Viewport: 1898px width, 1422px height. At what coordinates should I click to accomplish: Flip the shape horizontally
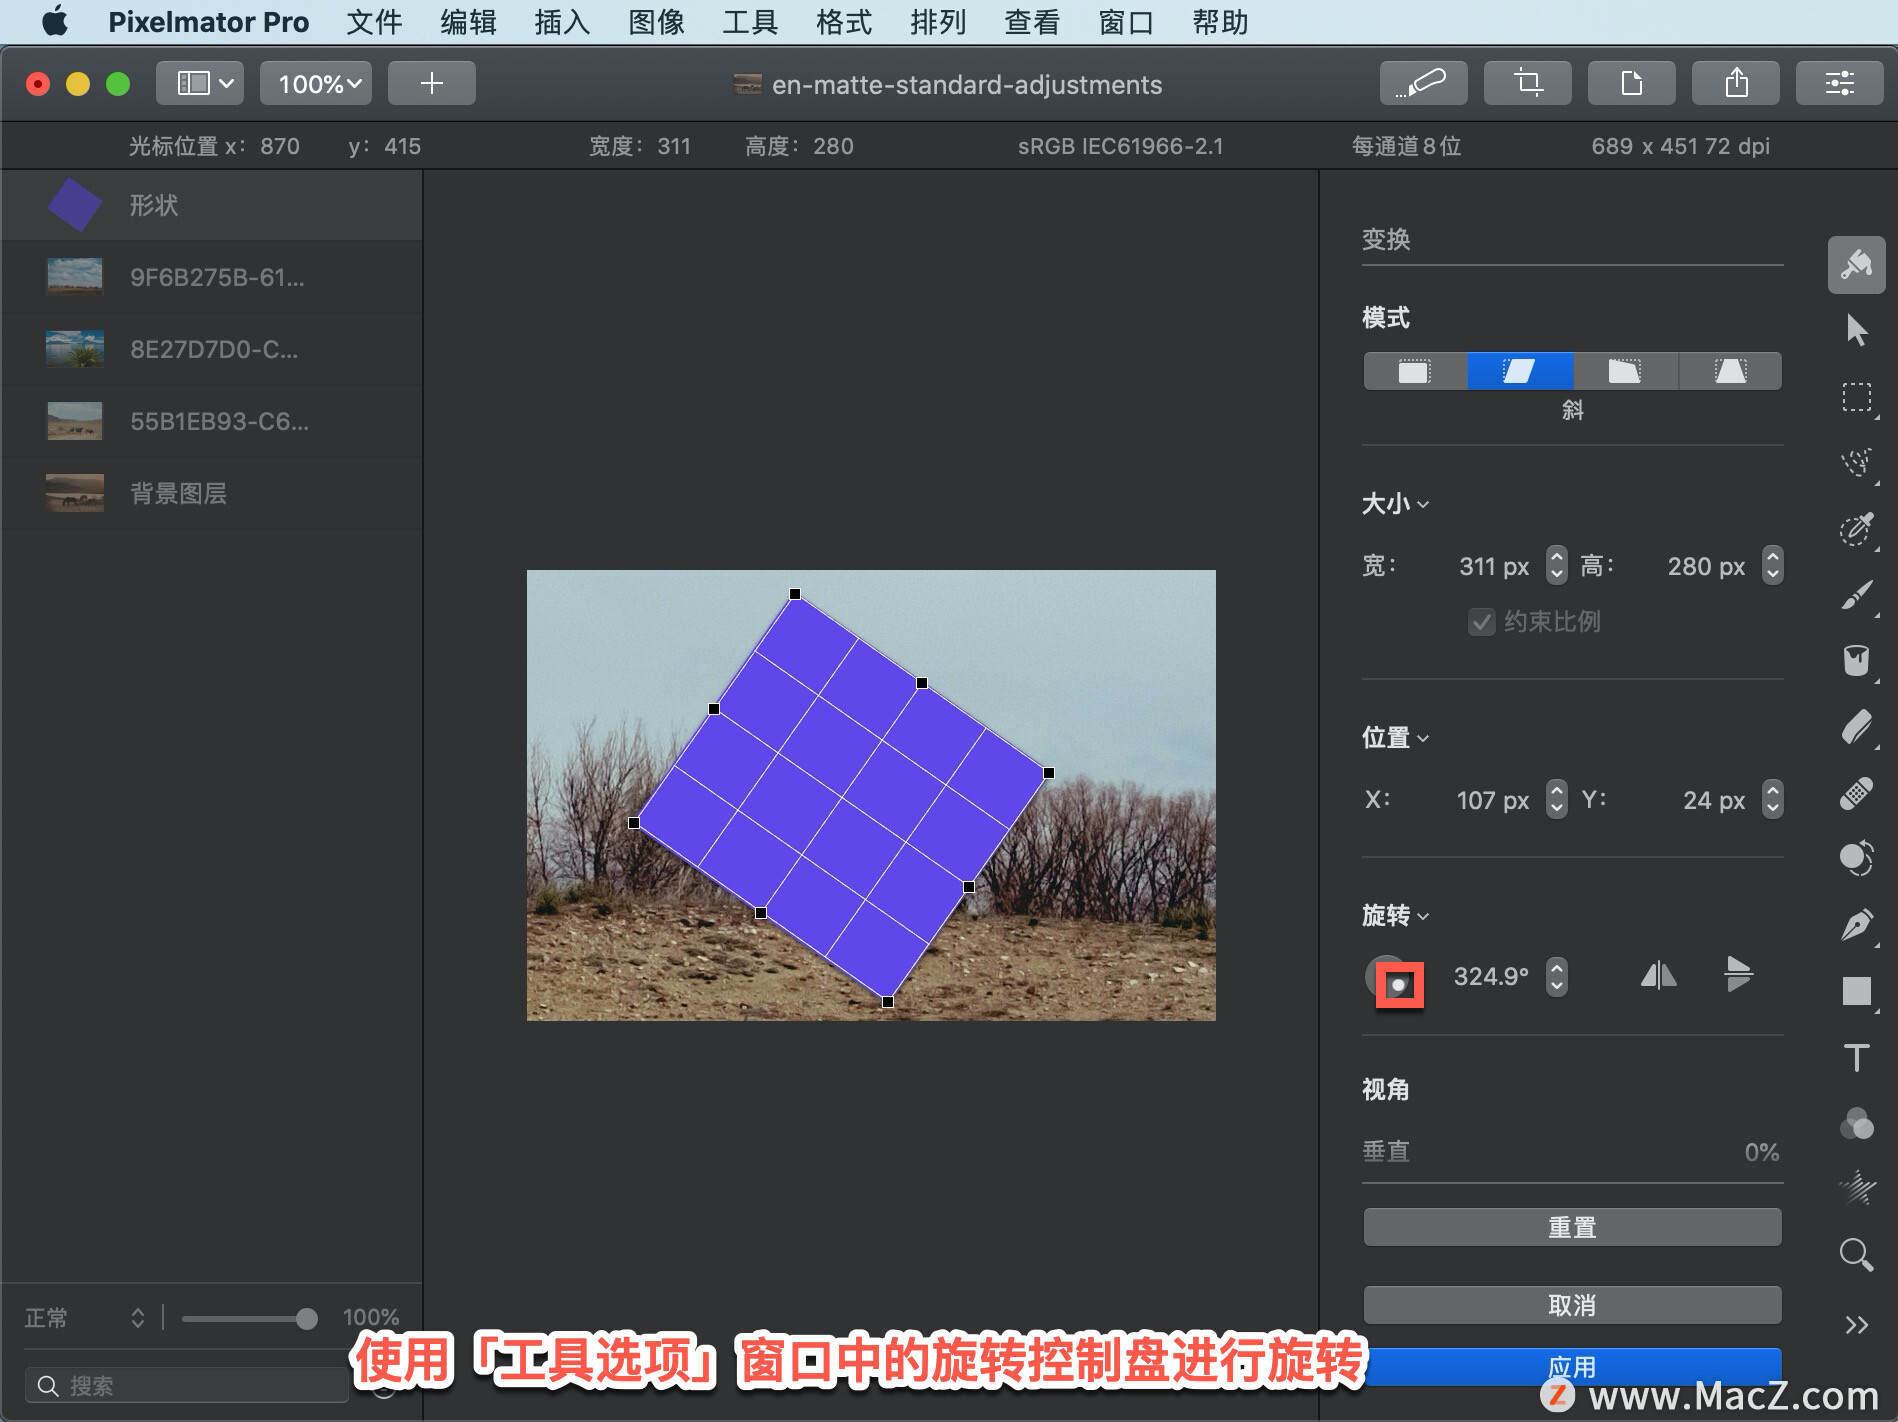(x=1658, y=975)
